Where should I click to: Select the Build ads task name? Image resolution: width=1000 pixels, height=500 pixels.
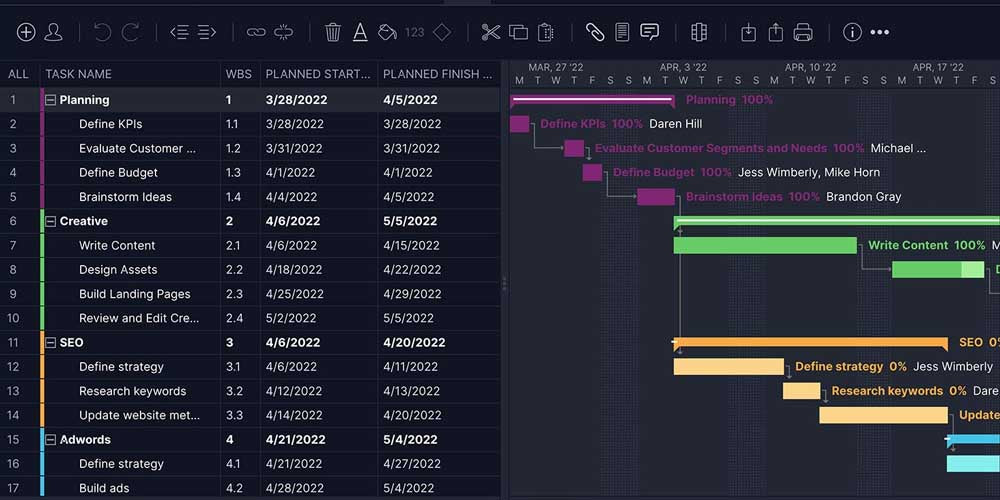pos(104,488)
